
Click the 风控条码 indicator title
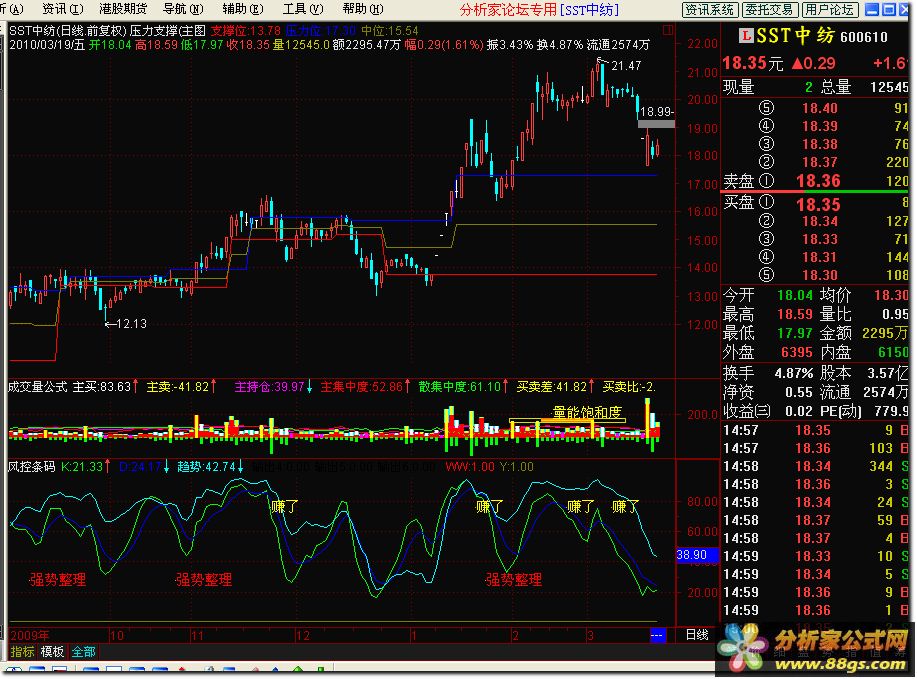click(x=32, y=467)
